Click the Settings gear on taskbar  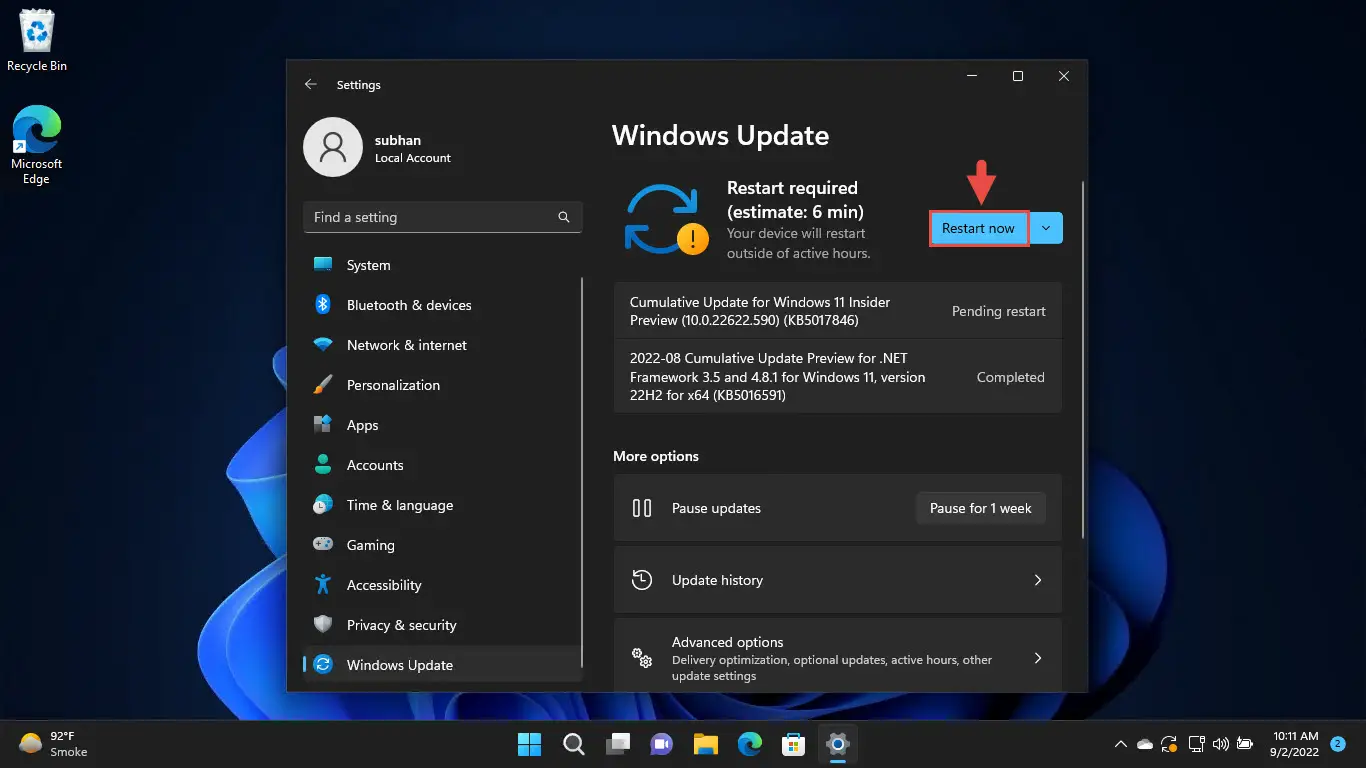coord(838,744)
